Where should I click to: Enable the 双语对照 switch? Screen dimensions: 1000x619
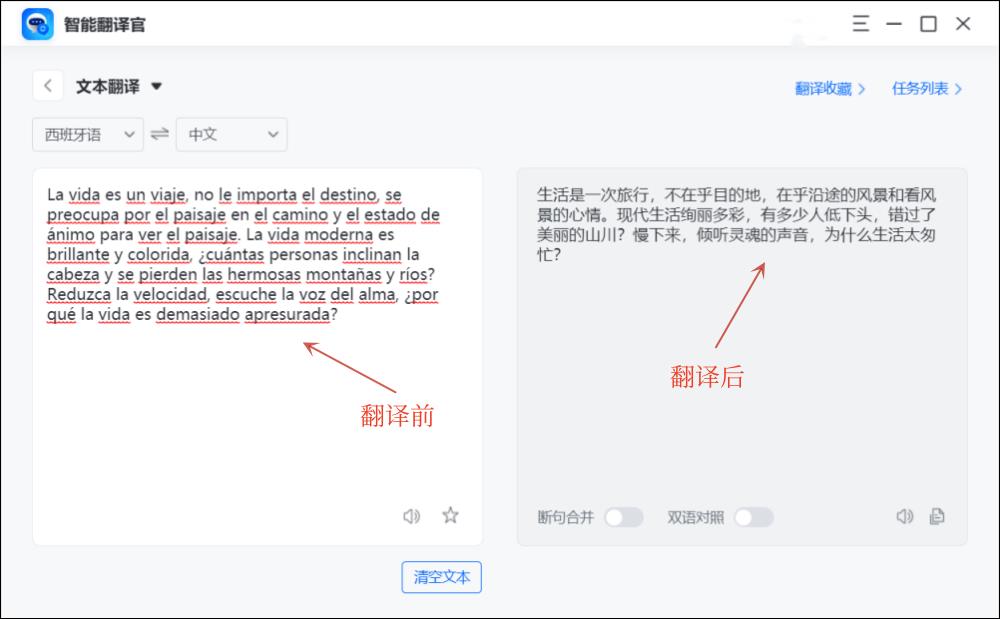753,517
